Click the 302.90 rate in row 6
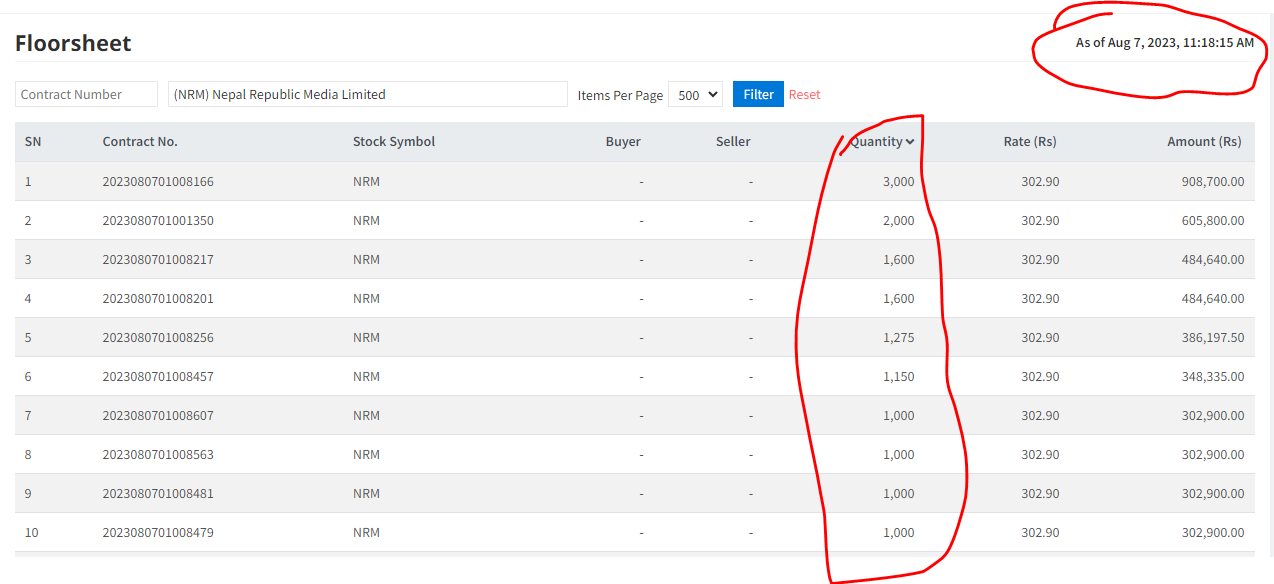This screenshot has width=1274, height=584. click(1040, 376)
